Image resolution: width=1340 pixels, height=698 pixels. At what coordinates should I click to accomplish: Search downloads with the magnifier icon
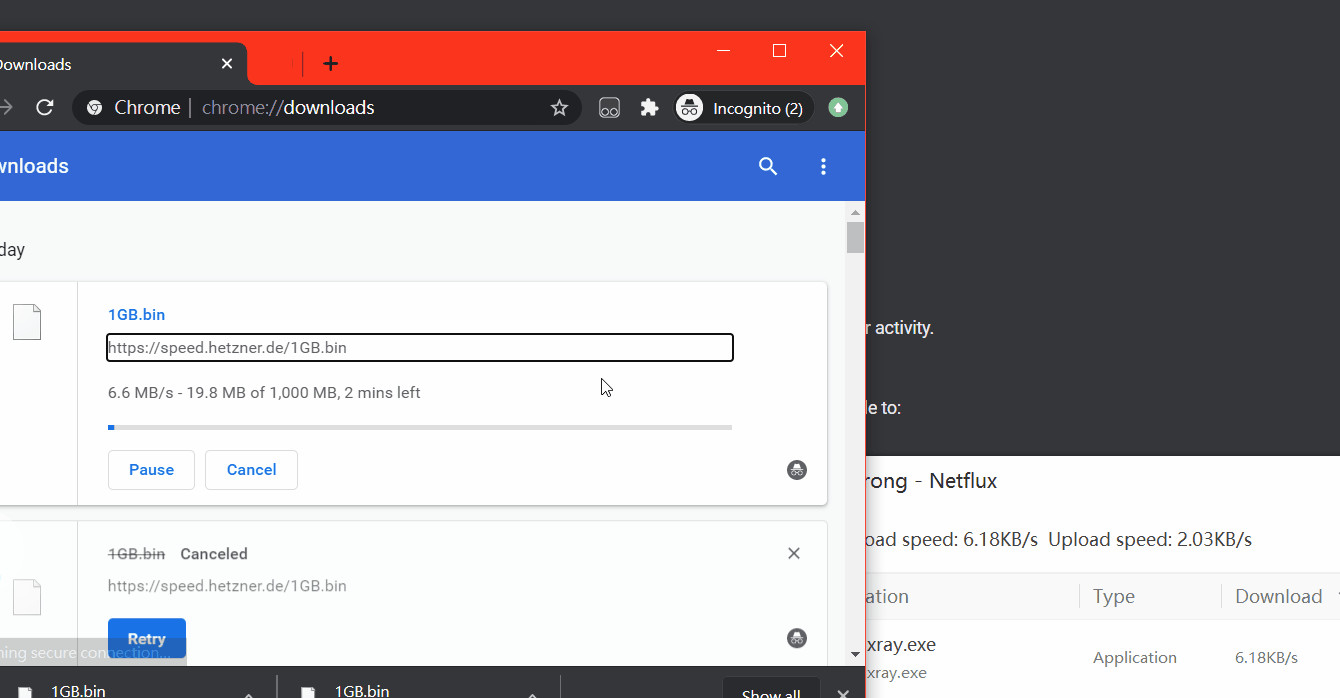click(x=768, y=166)
